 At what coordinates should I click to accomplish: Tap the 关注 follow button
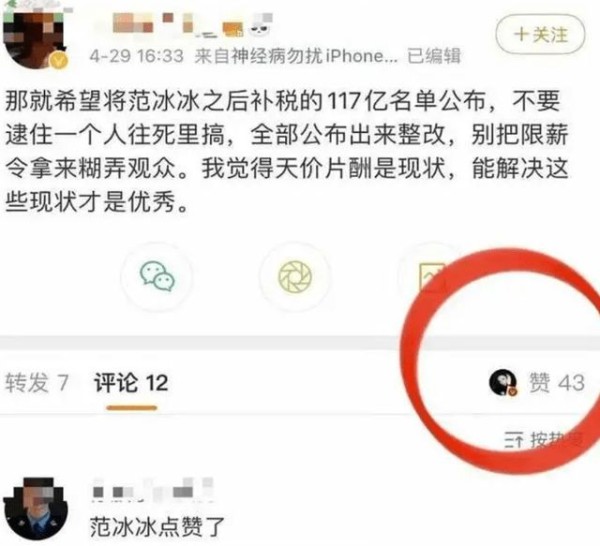pyautogui.click(x=540, y=34)
